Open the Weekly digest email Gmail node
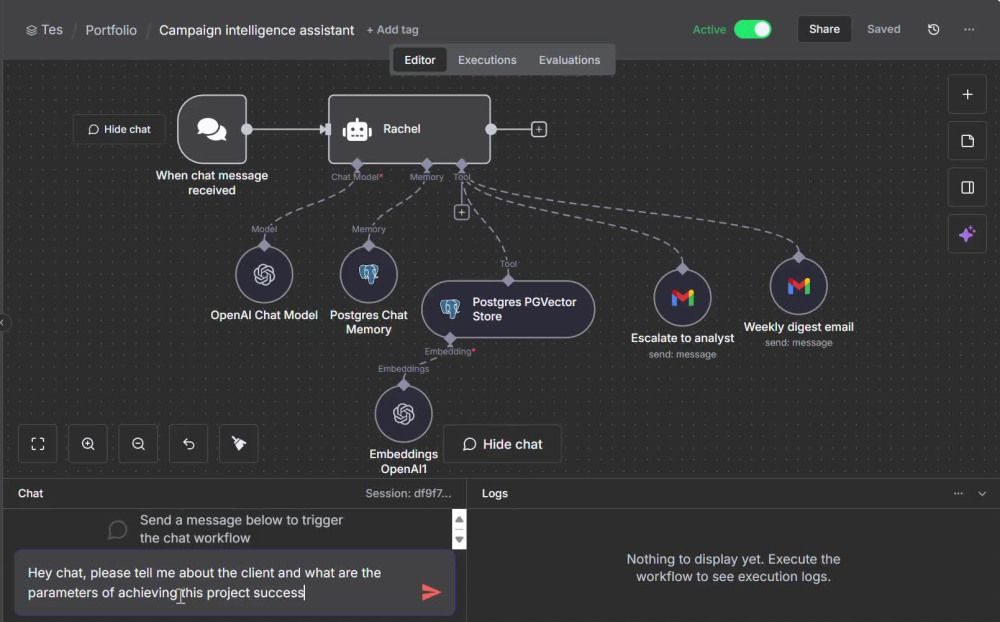Image resolution: width=1000 pixels, height=622 pixels. pyautogui.click(x=798, y=286)
